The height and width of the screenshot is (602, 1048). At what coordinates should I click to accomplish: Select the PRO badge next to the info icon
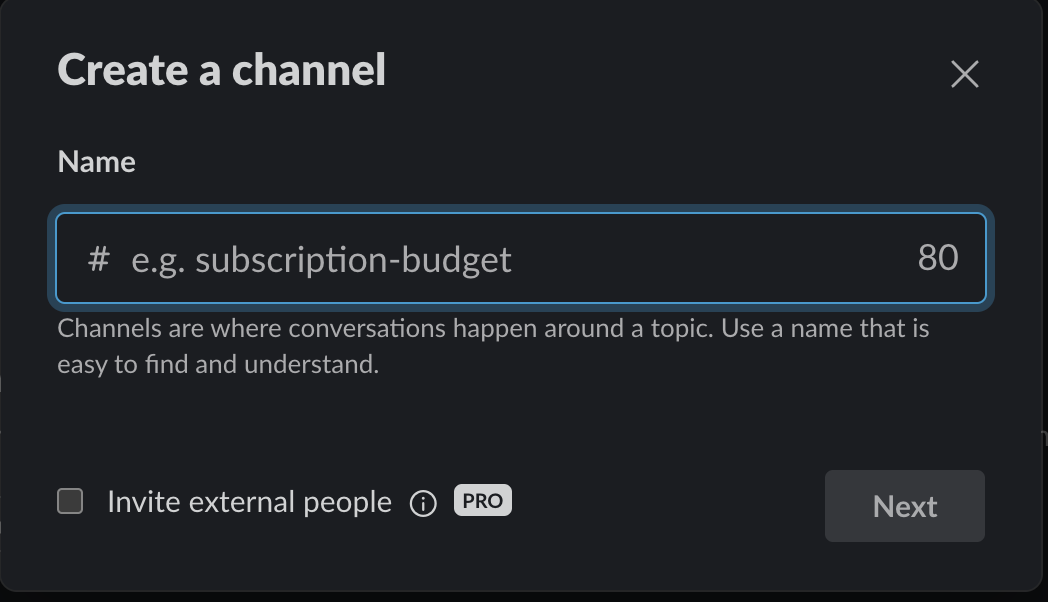coord(482,500)
